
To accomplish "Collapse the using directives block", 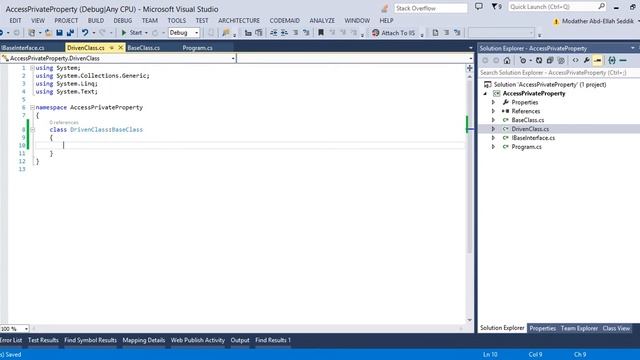I will [x=32, y=68].
